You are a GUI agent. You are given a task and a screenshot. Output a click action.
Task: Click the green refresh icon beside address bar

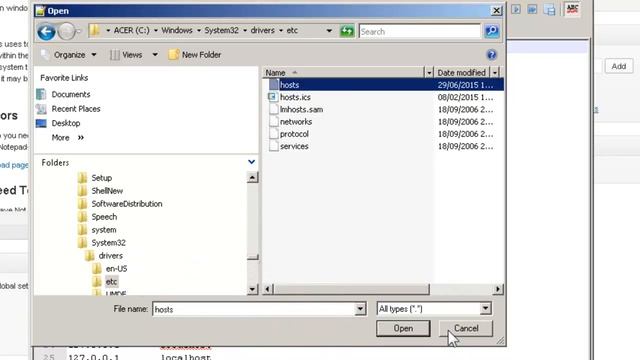pos(347,31)
